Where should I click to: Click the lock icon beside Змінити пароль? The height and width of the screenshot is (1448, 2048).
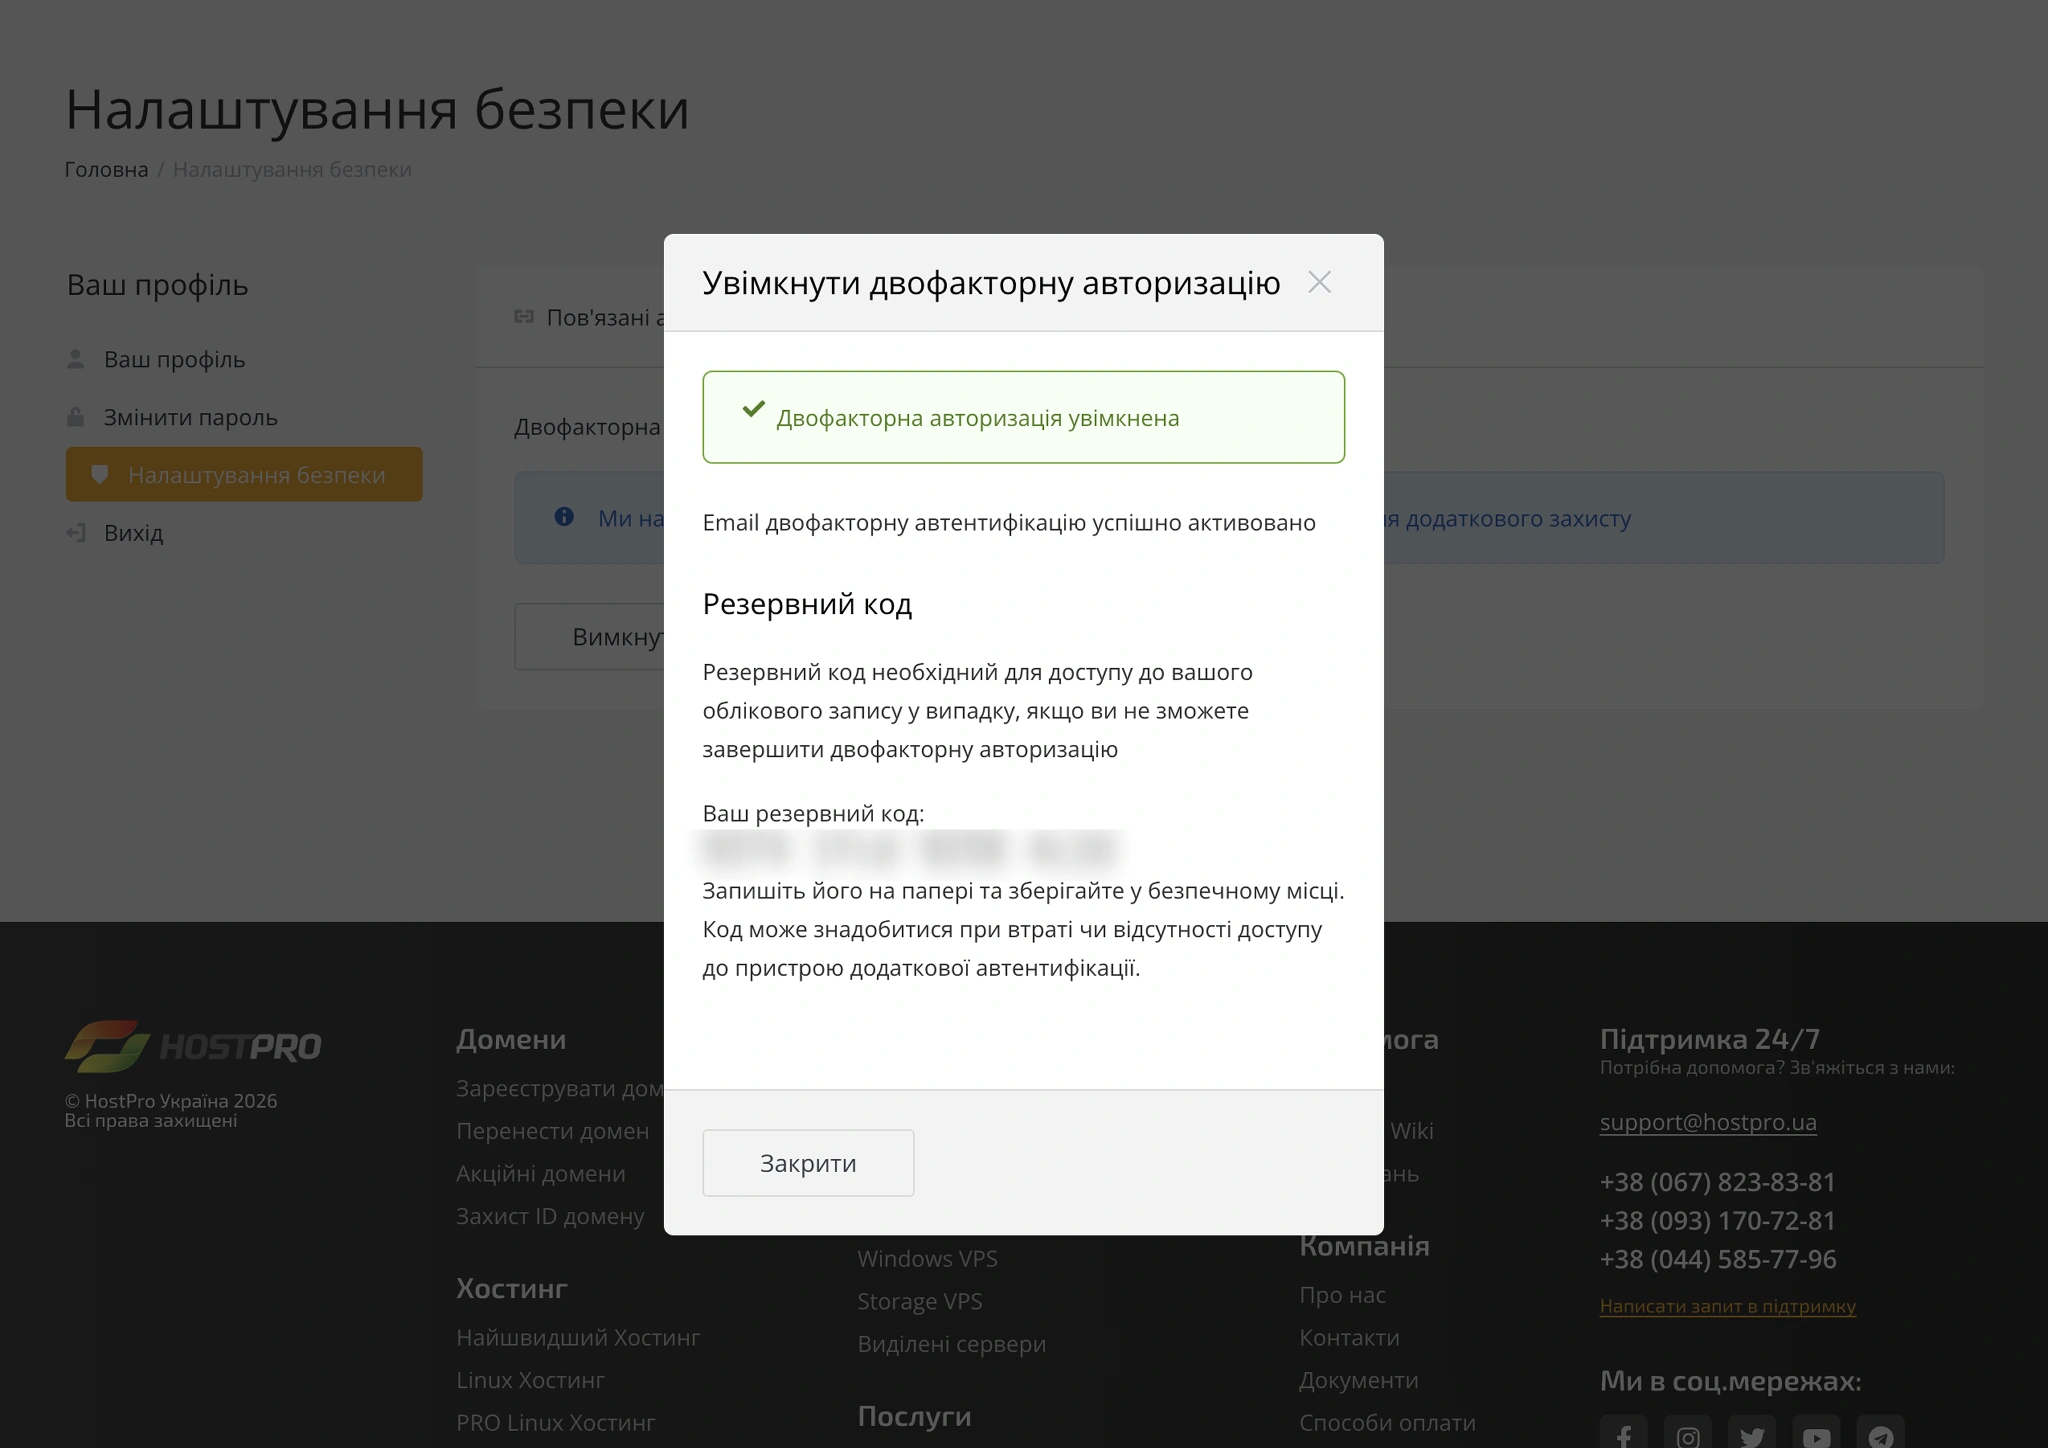coord(76,417)
